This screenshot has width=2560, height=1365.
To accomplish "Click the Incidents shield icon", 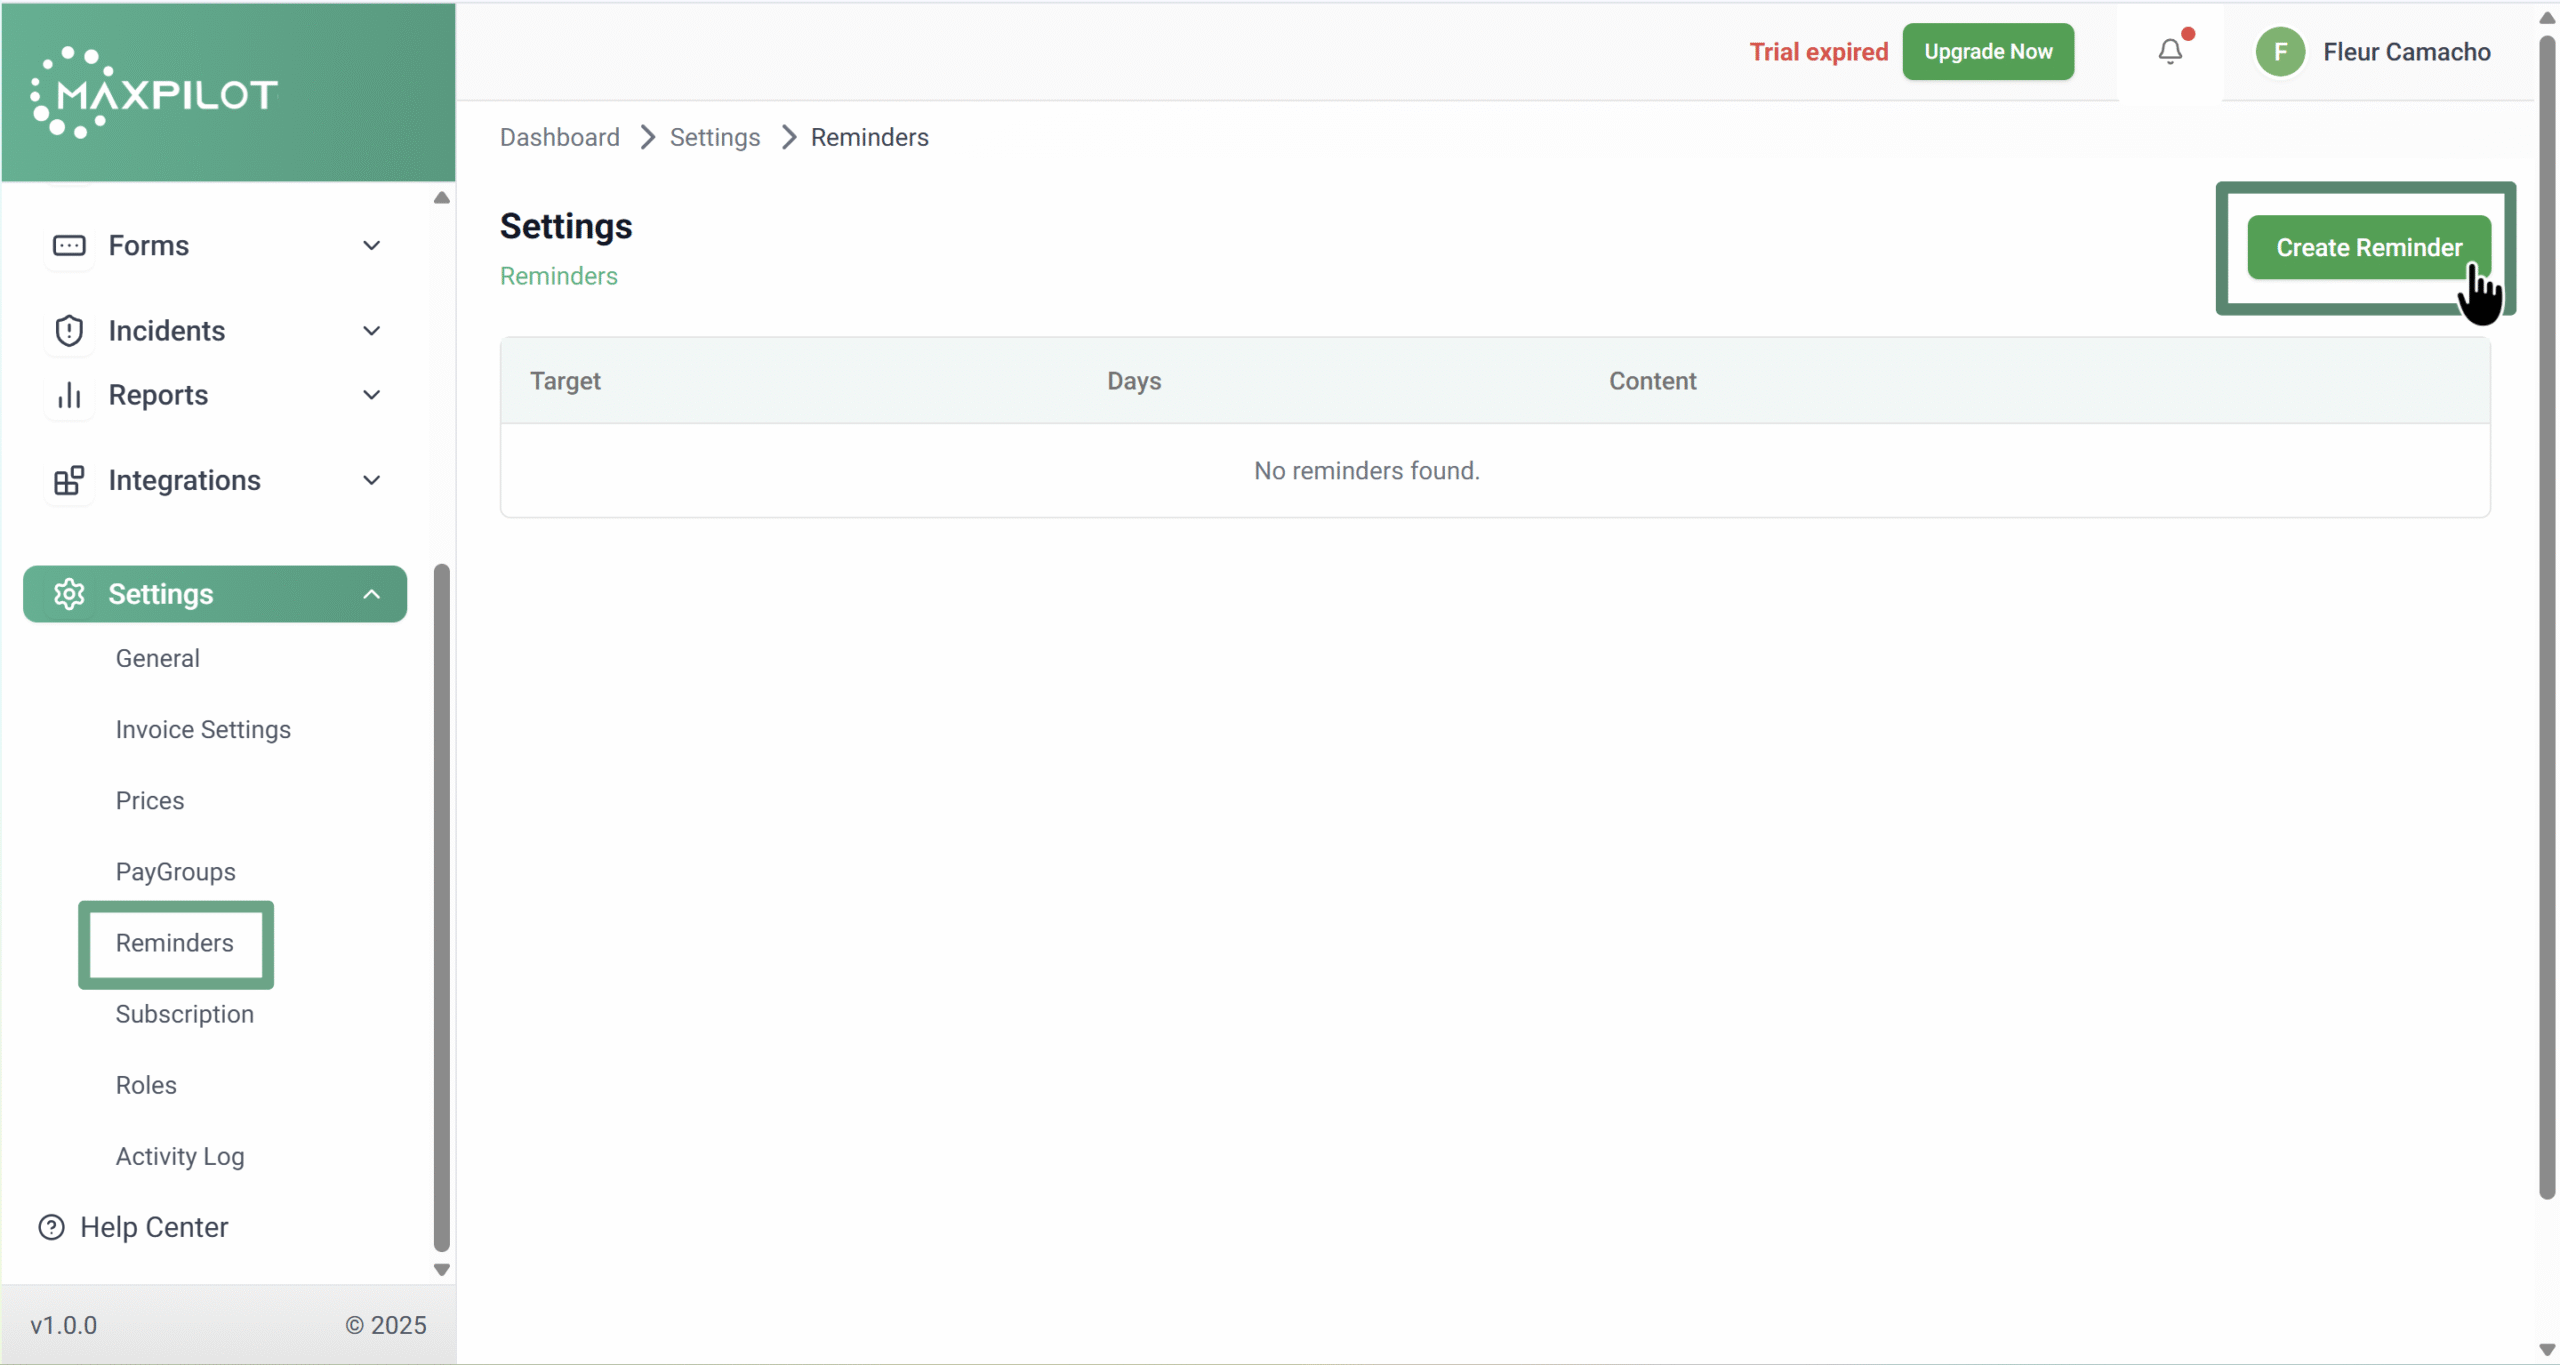I will click(x=69, y=331).
